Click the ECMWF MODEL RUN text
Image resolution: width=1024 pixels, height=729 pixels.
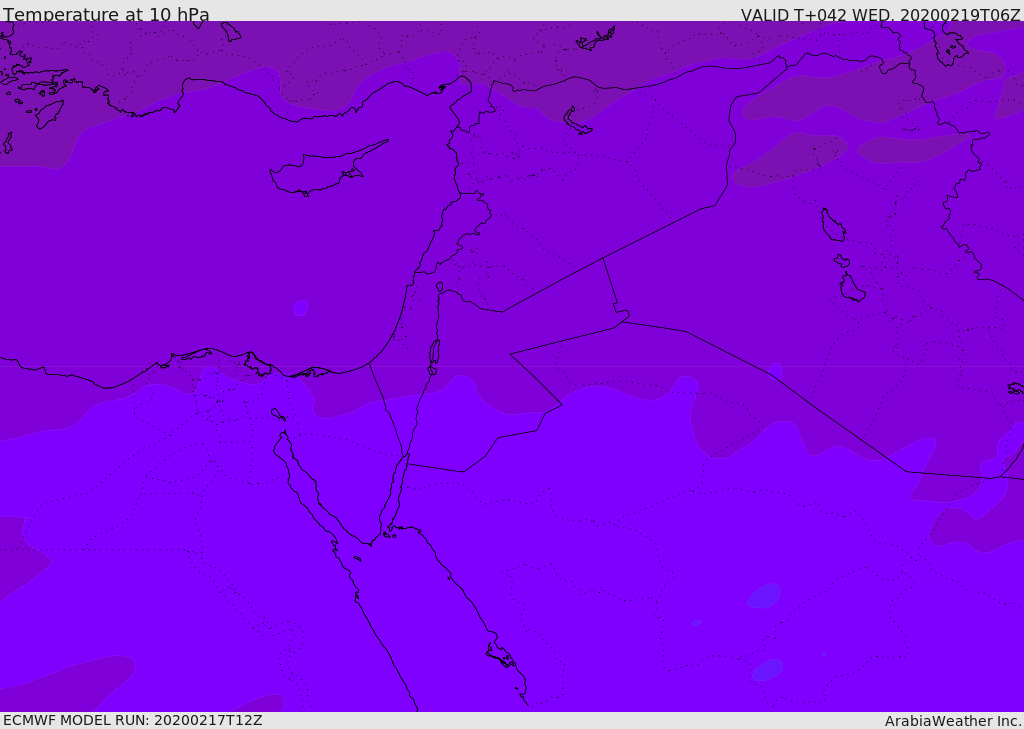tap(133, 720)
